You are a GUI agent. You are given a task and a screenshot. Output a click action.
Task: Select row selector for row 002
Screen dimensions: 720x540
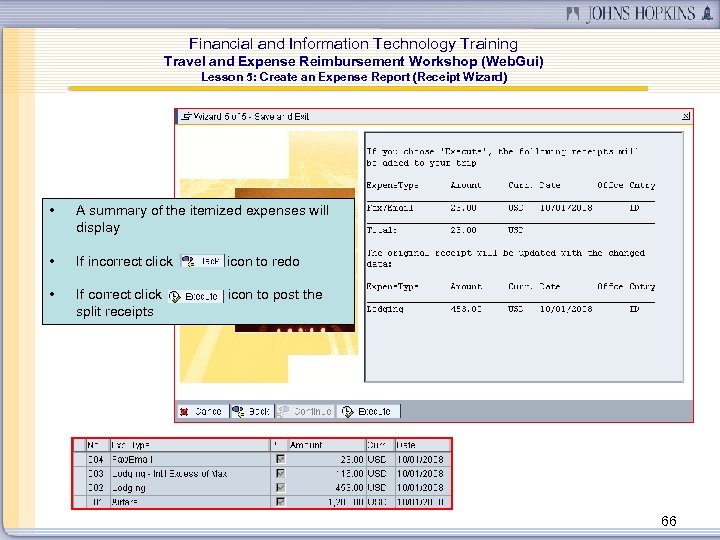coord(80,487)
